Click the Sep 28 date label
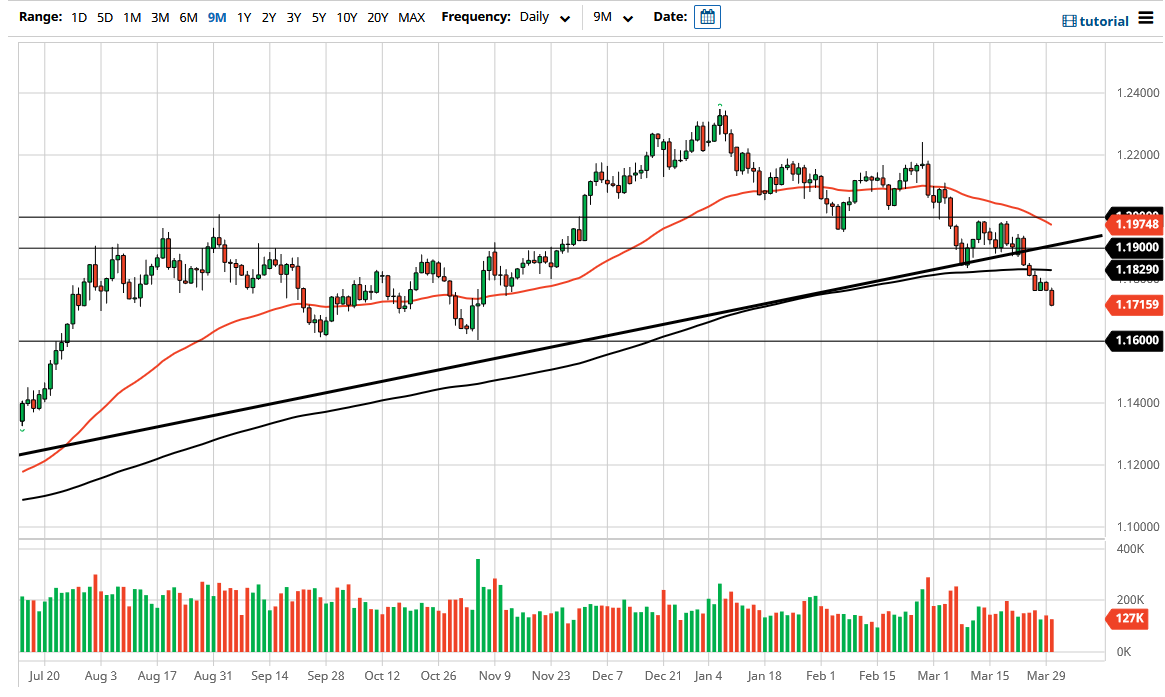The width and height of the screenshot is (1165, 697). (325, 675)
